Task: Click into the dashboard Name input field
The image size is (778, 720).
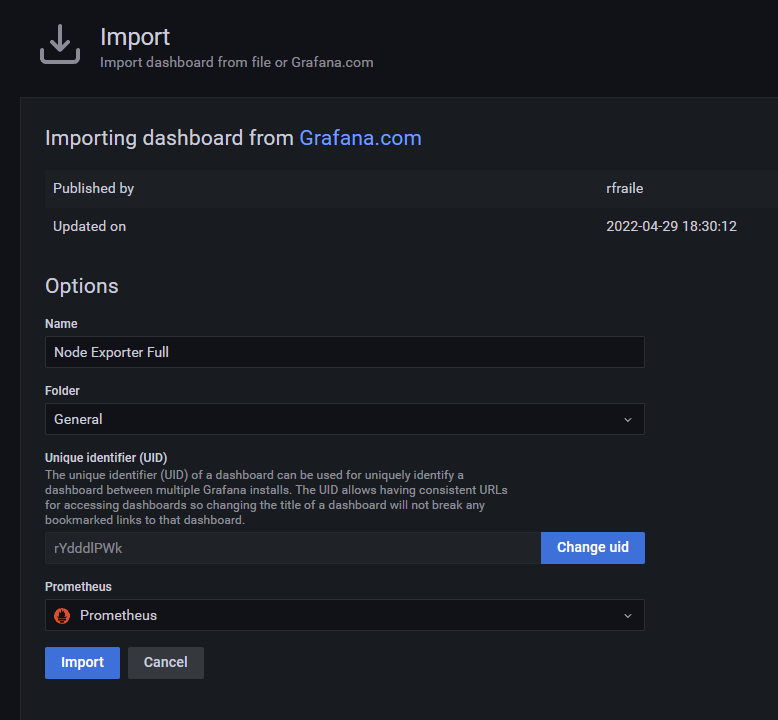Action: point(345,352)
